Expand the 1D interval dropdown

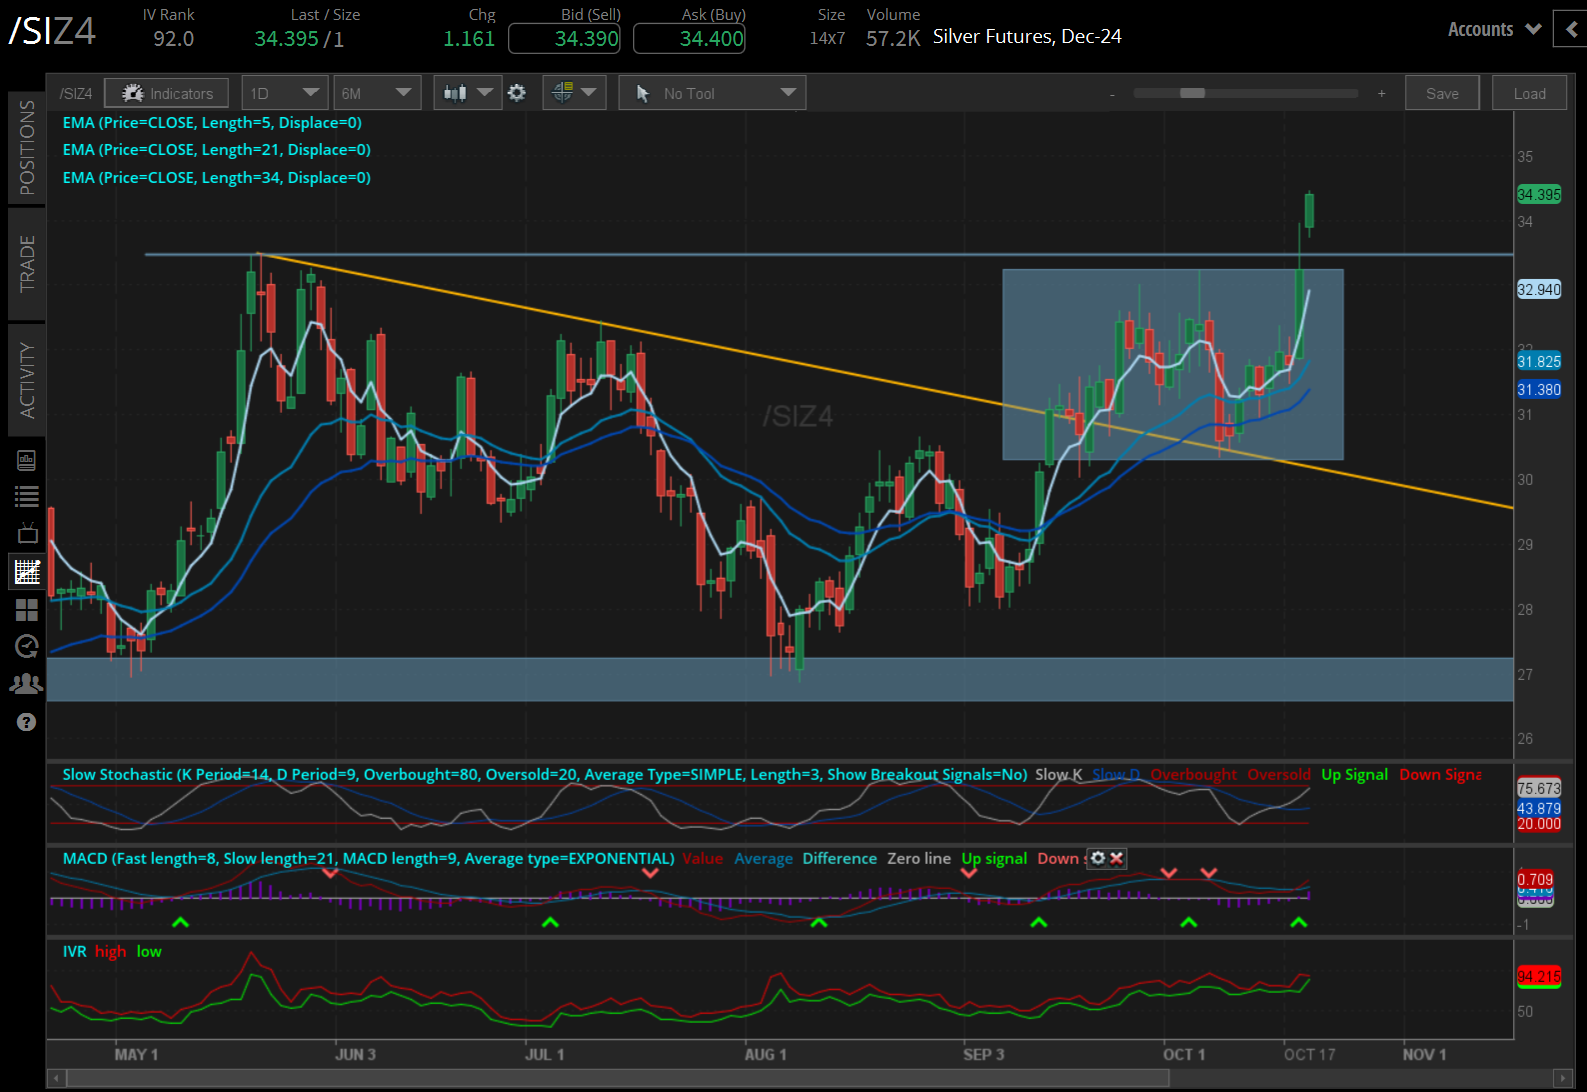click(285, 93)
